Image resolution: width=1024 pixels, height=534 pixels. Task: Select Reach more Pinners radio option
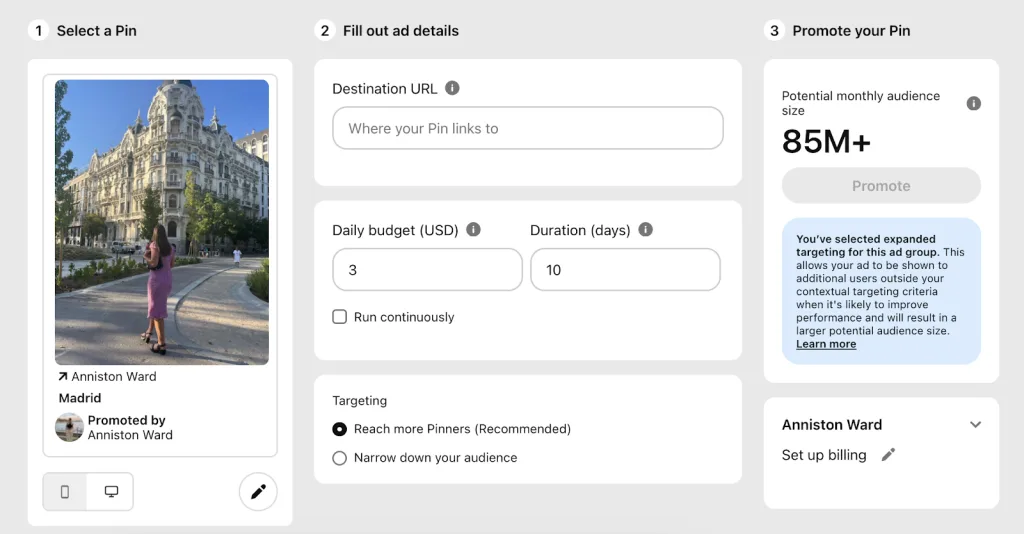click(340, 429)
